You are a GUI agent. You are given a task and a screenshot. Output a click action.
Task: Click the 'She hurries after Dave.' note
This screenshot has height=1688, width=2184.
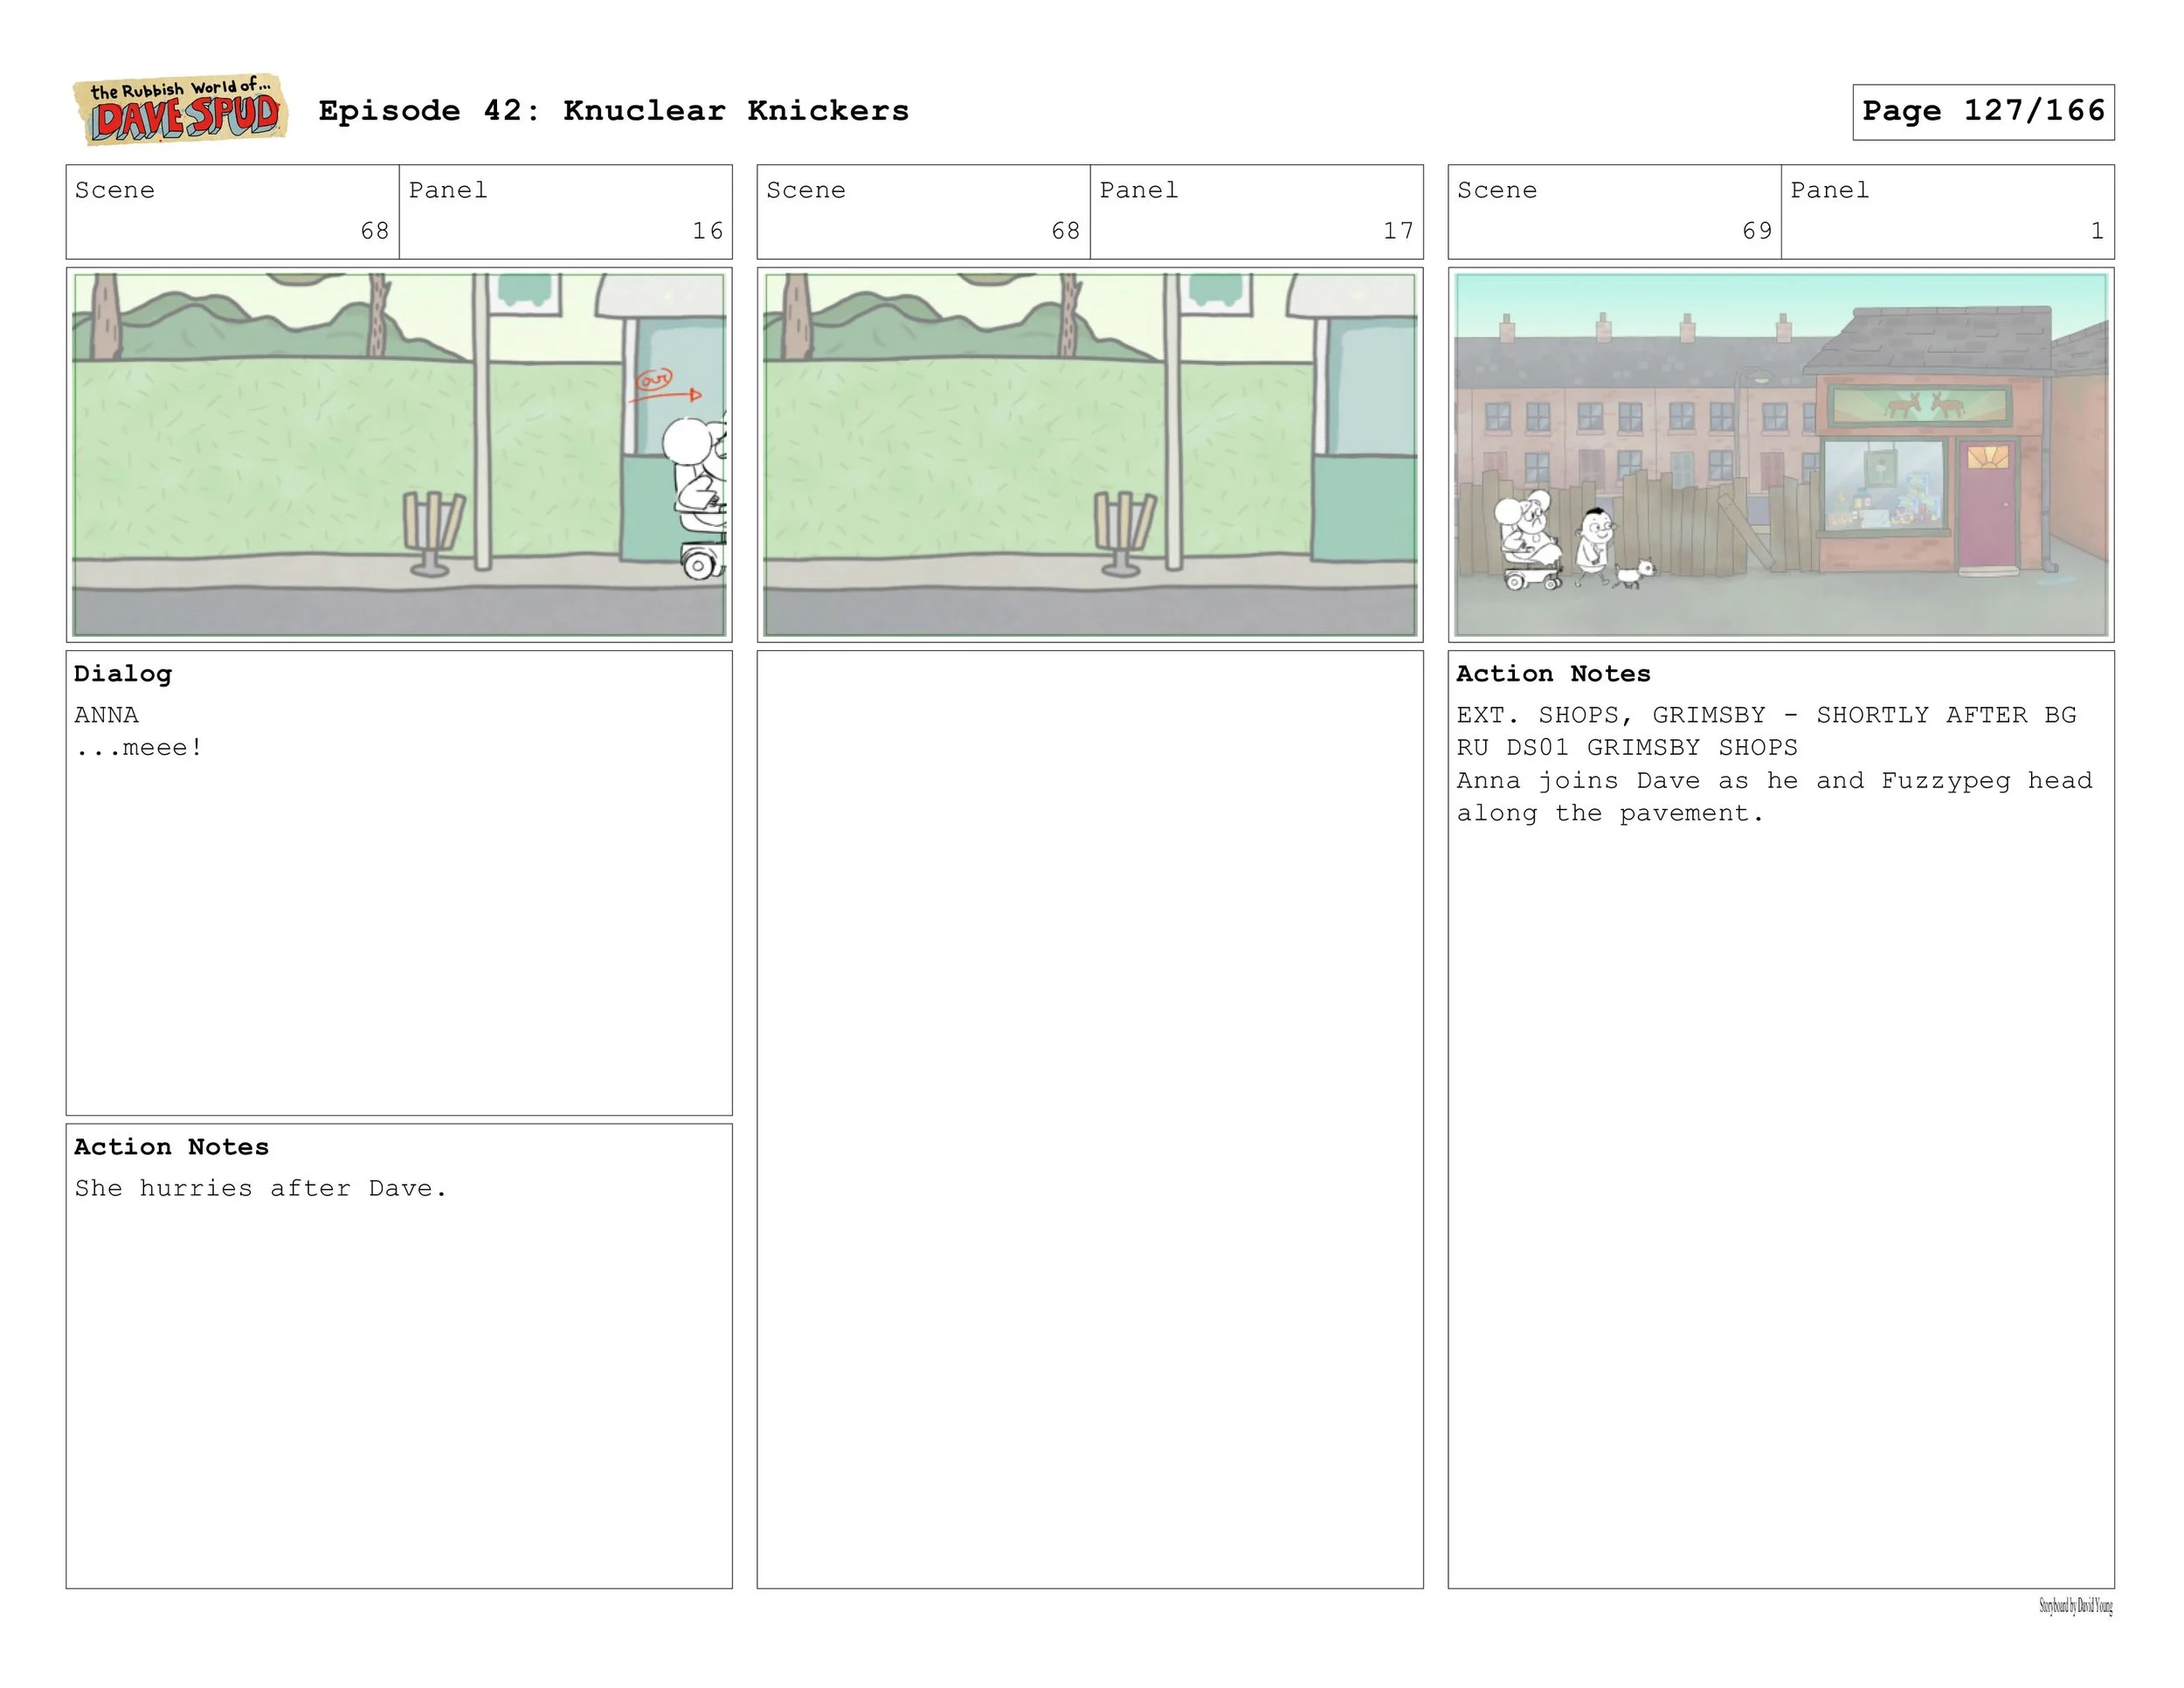(260, 1188)
